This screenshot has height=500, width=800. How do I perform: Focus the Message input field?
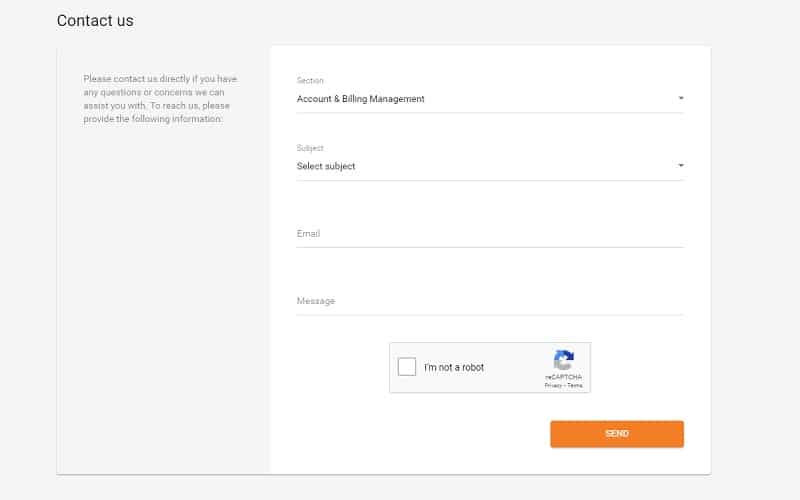(x=490, y=301)
